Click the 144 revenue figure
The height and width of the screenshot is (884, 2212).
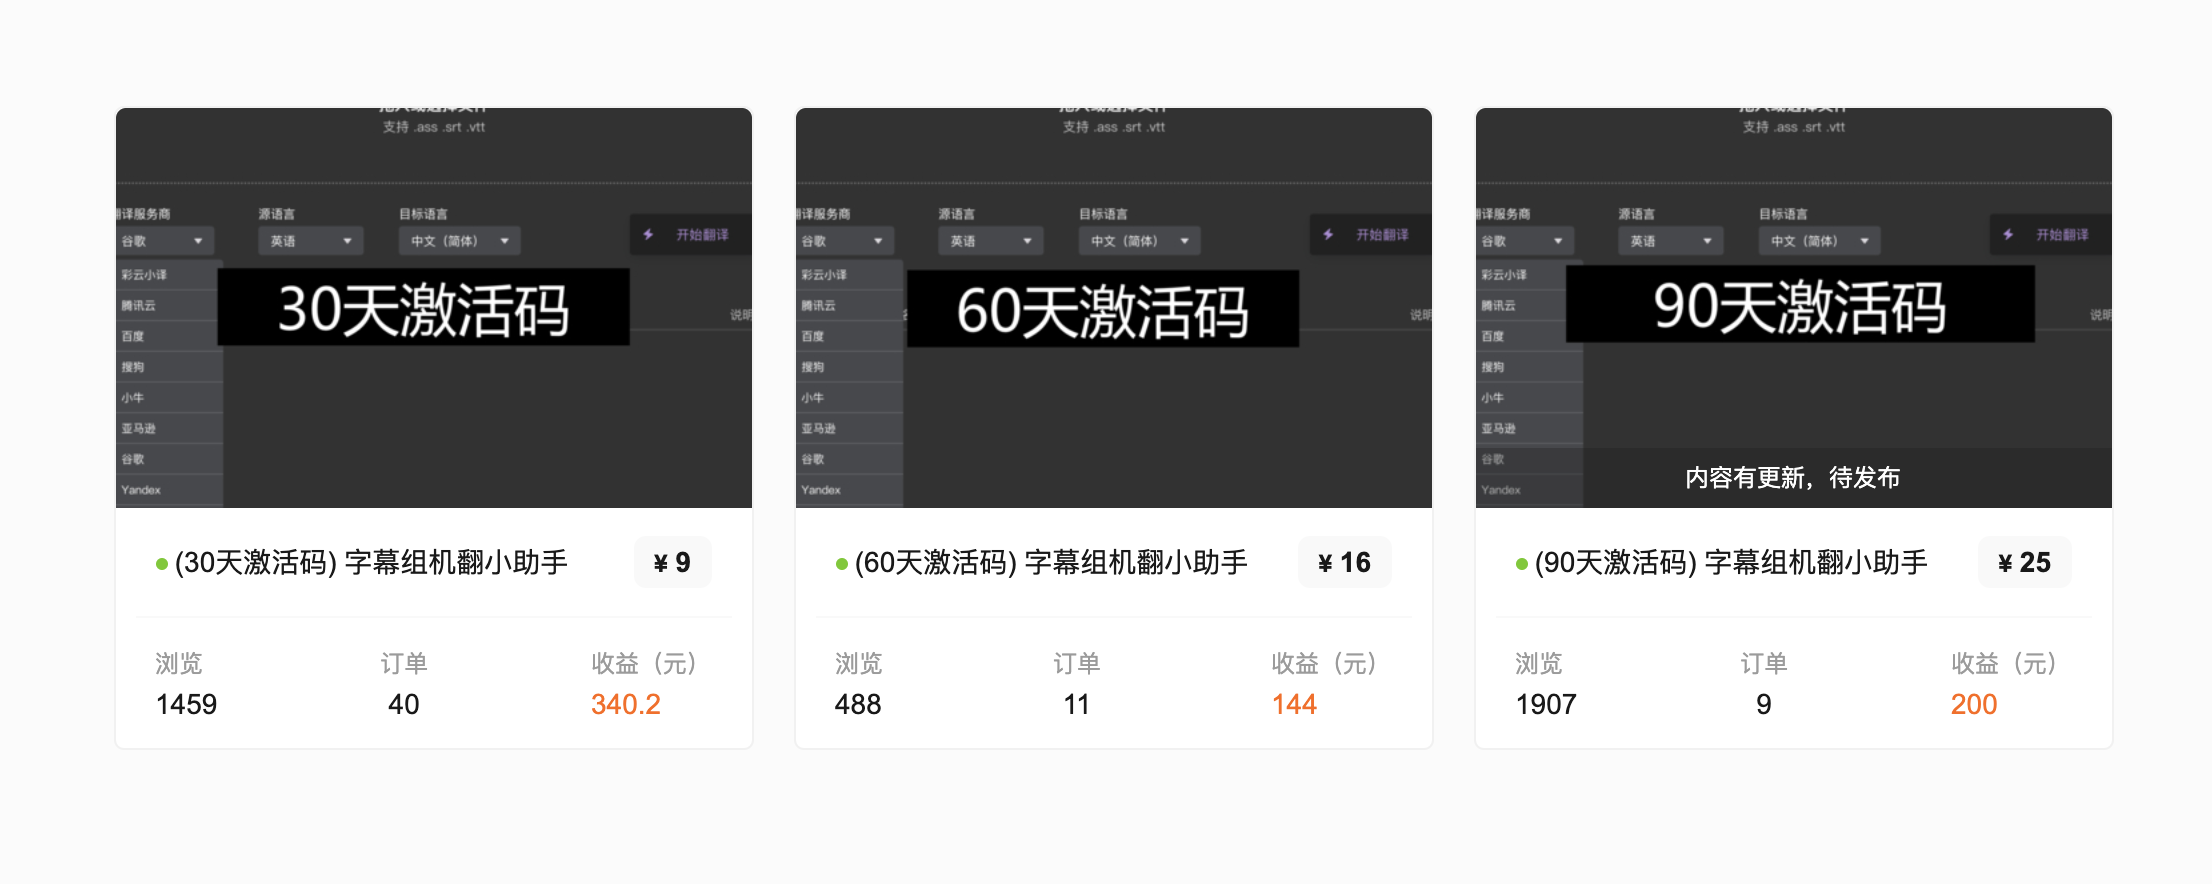[x=1293, y=705]
